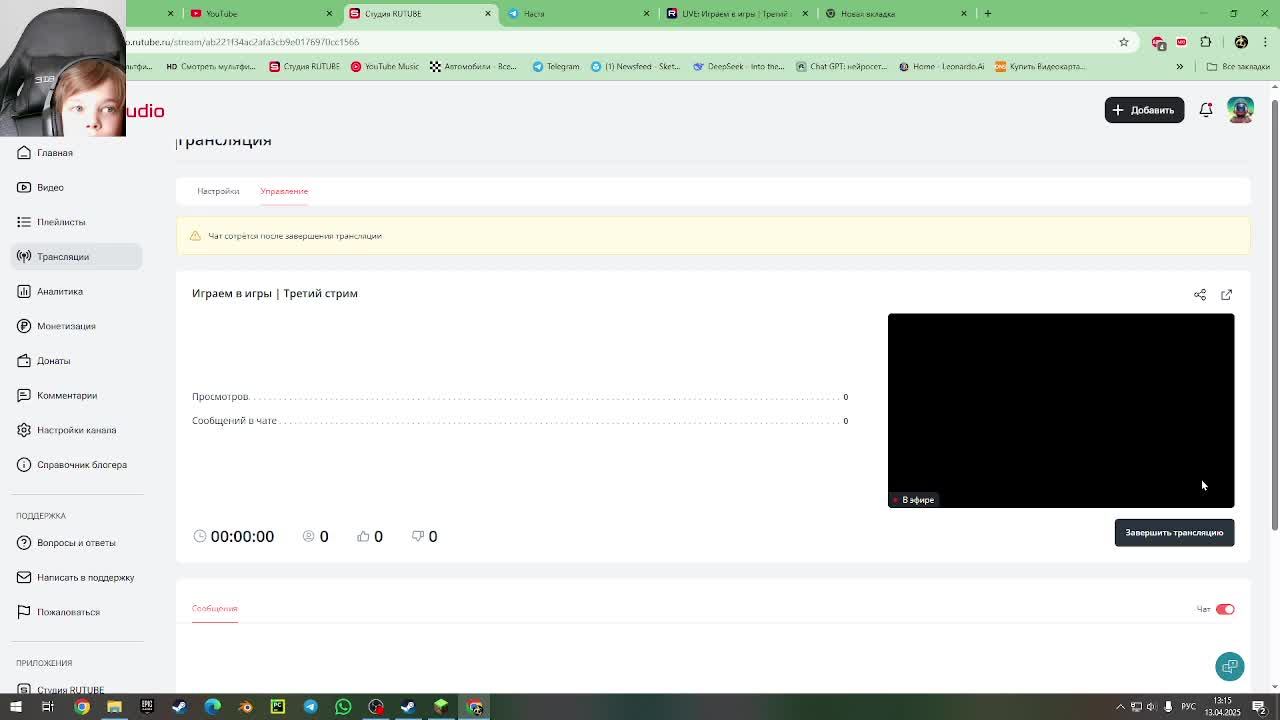Open stream in new window icon
Screen dimensions: 1280x720
tap(1227, 295)
